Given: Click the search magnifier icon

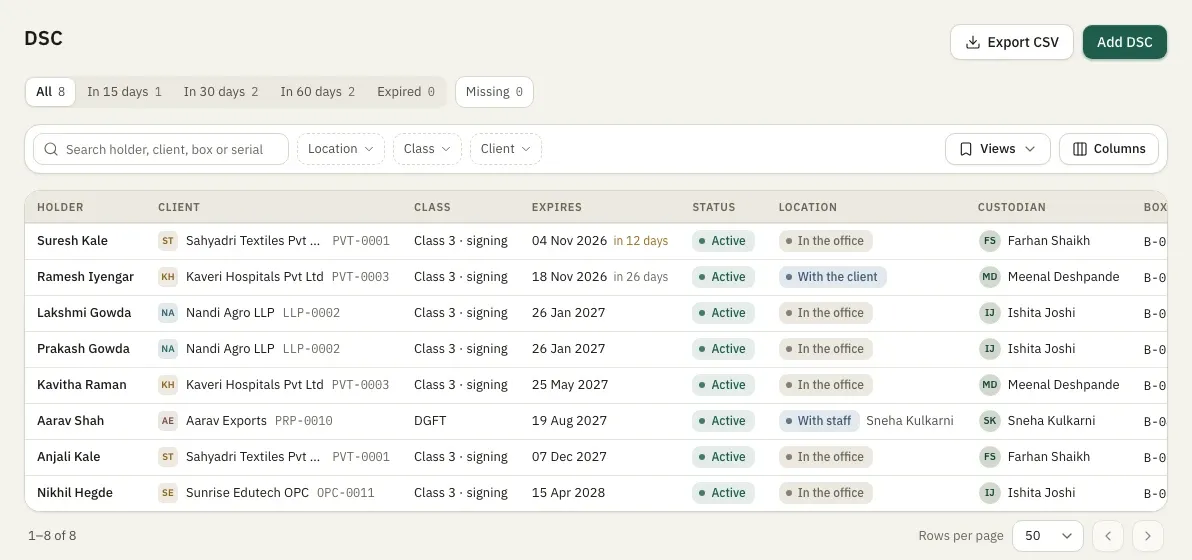Looking at the screenshot, I should coord(51,150).
